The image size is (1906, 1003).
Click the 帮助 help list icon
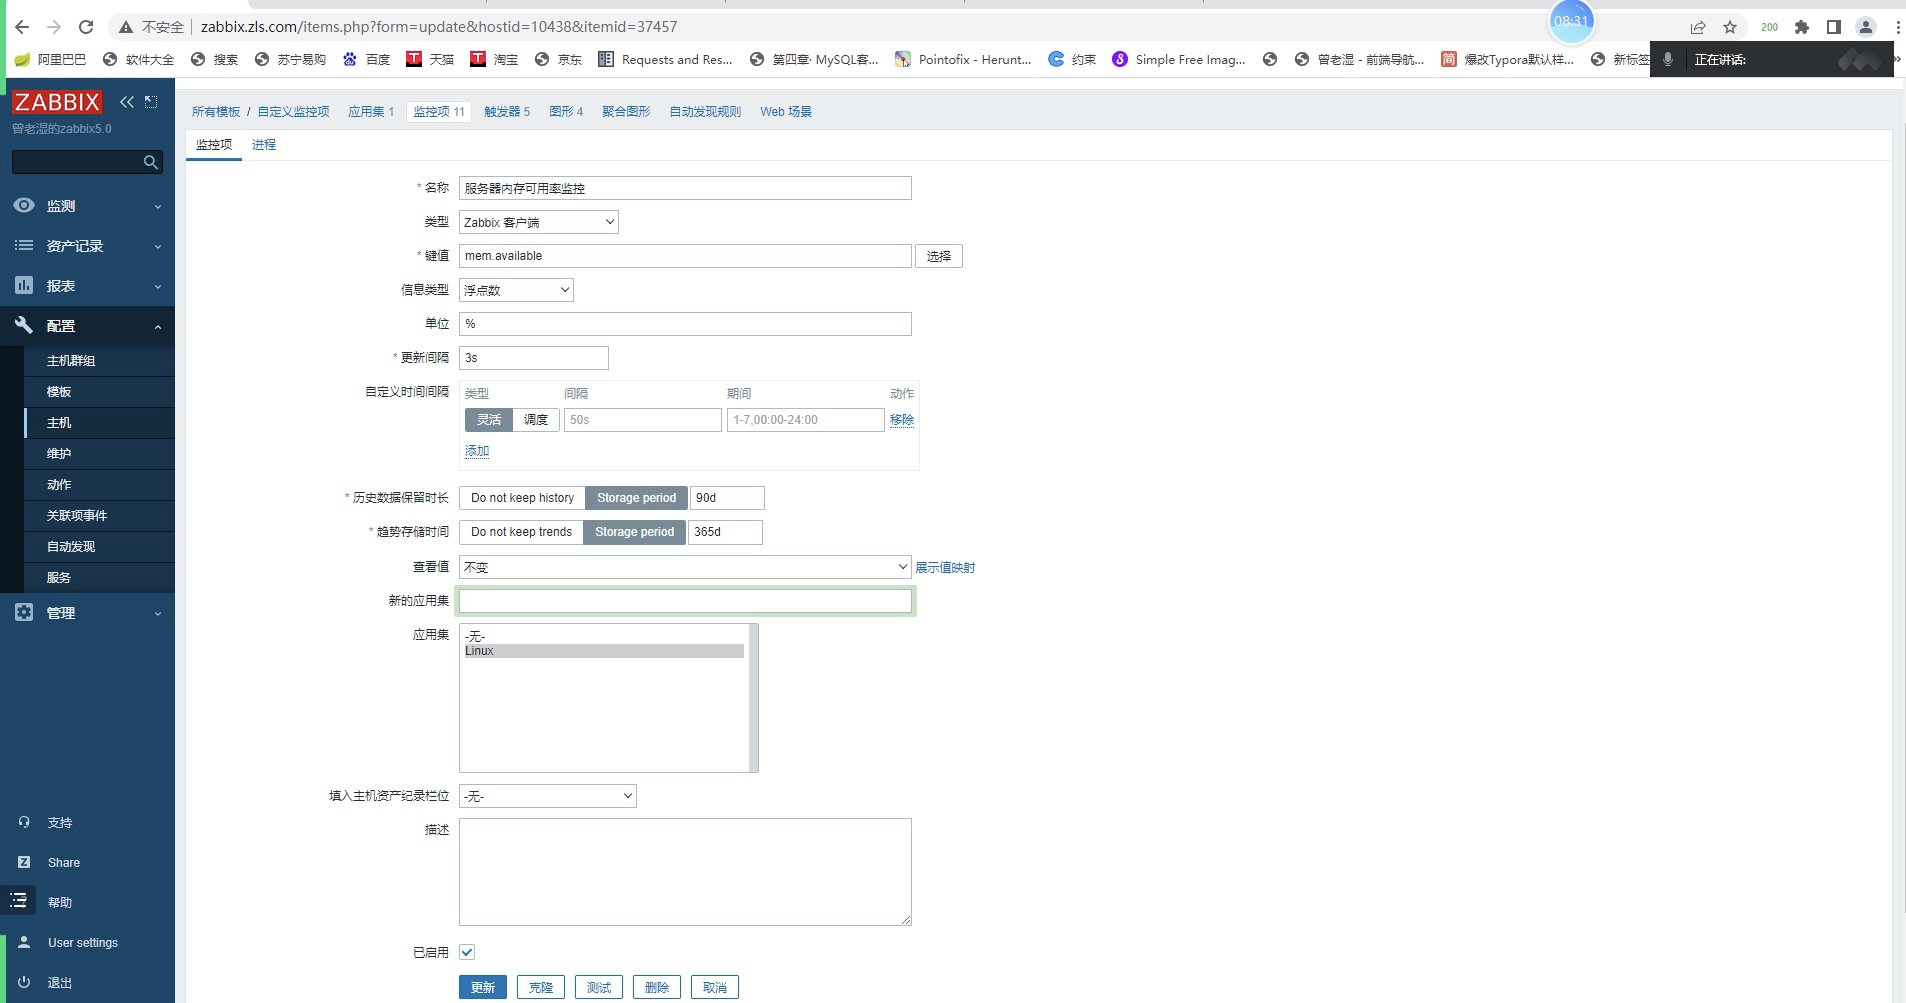pyautogui.click(x=18, y=901)
